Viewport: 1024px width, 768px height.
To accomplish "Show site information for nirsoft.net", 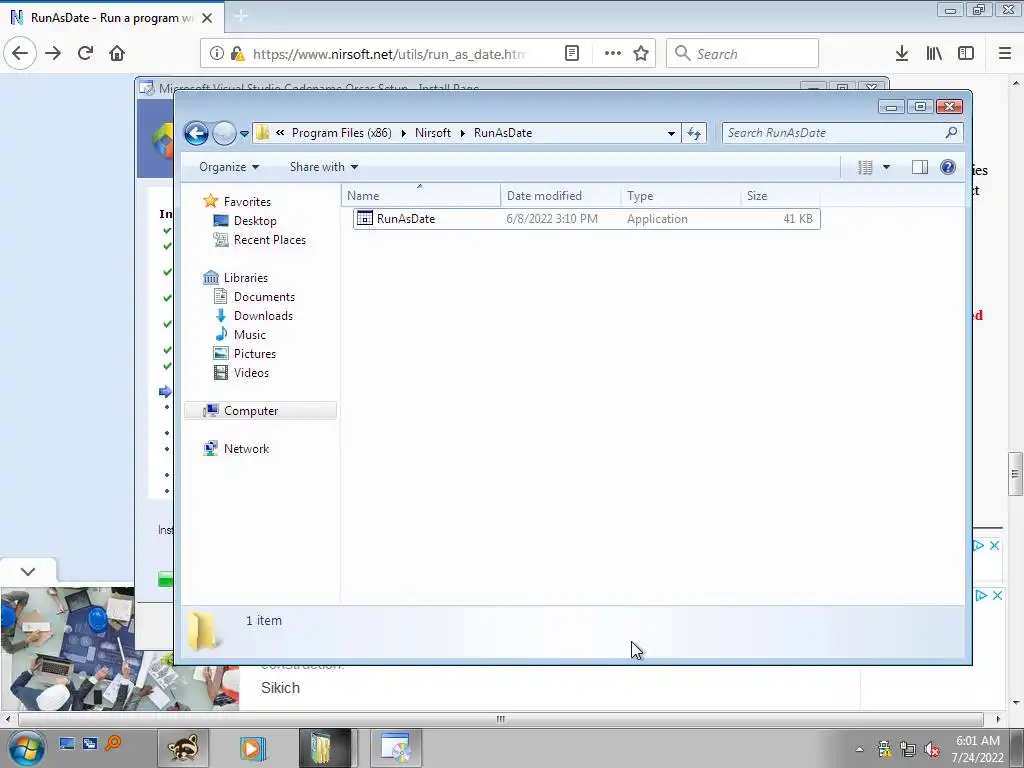I will 217,54.
